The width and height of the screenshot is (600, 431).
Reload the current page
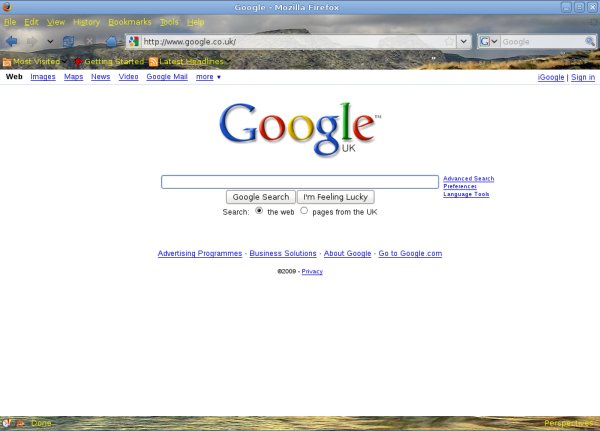tap(68, 41)
